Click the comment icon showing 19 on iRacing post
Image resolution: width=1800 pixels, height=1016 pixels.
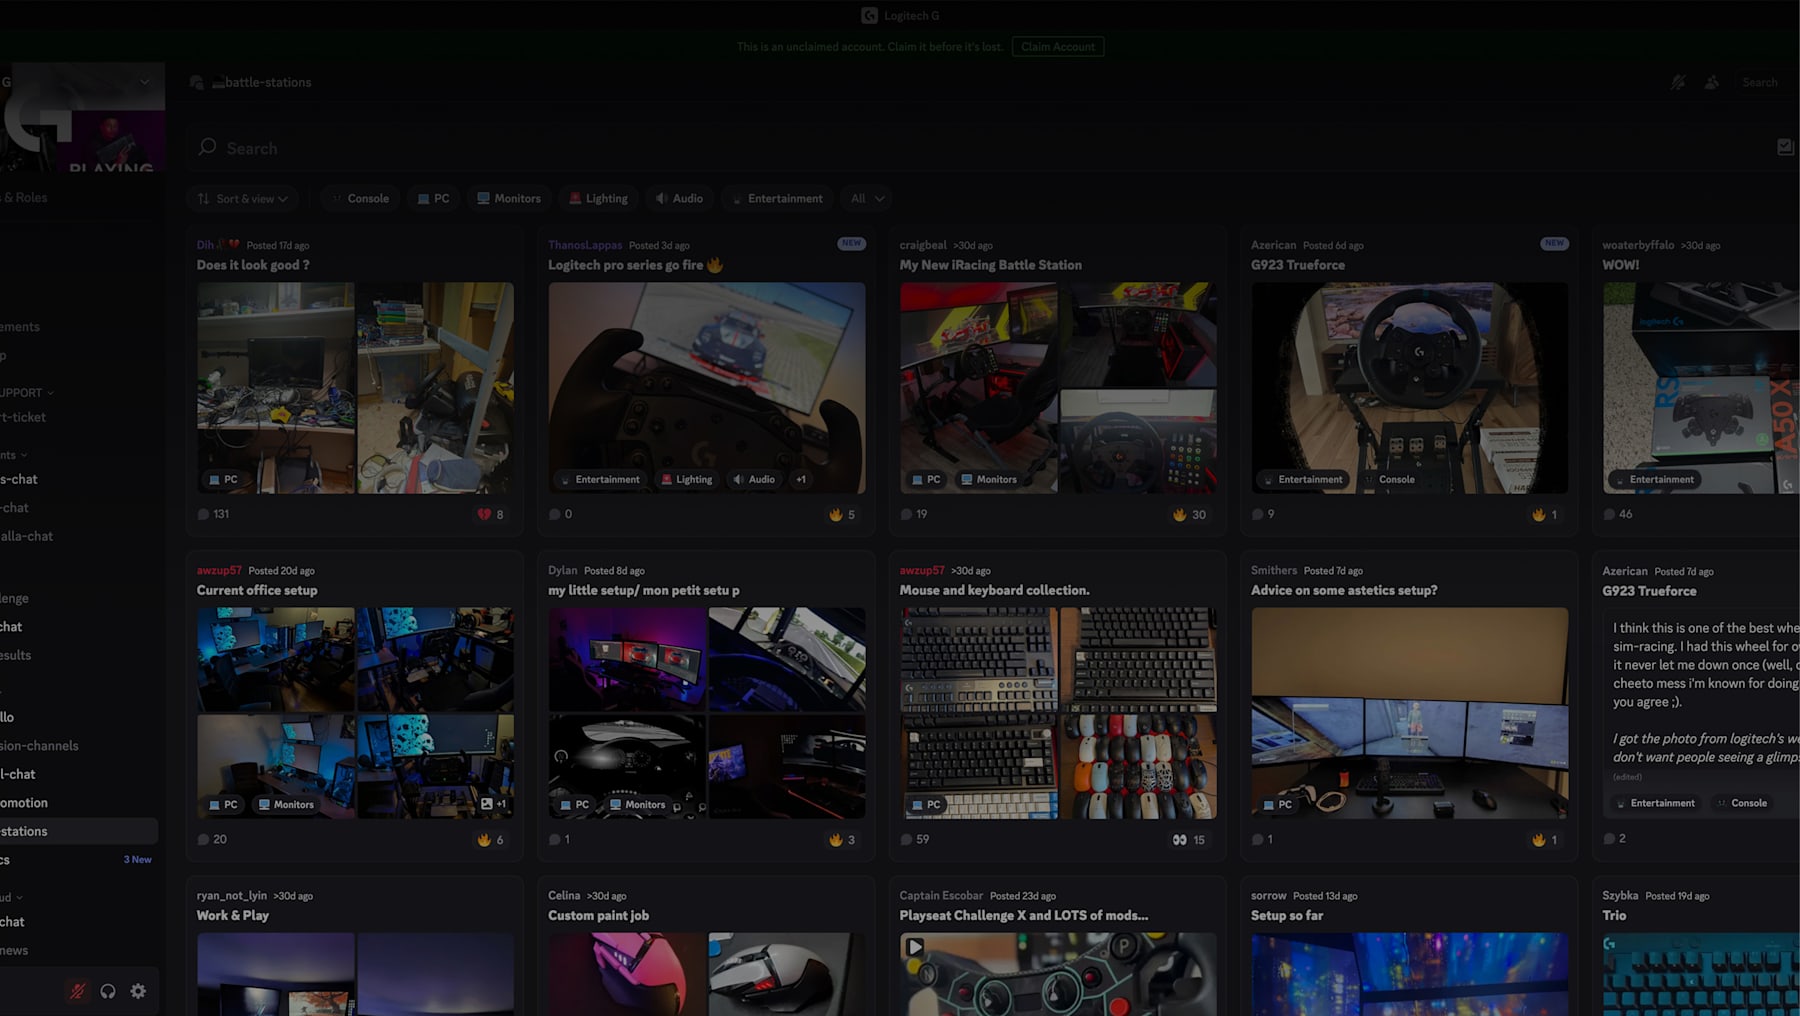pos(906,514)
